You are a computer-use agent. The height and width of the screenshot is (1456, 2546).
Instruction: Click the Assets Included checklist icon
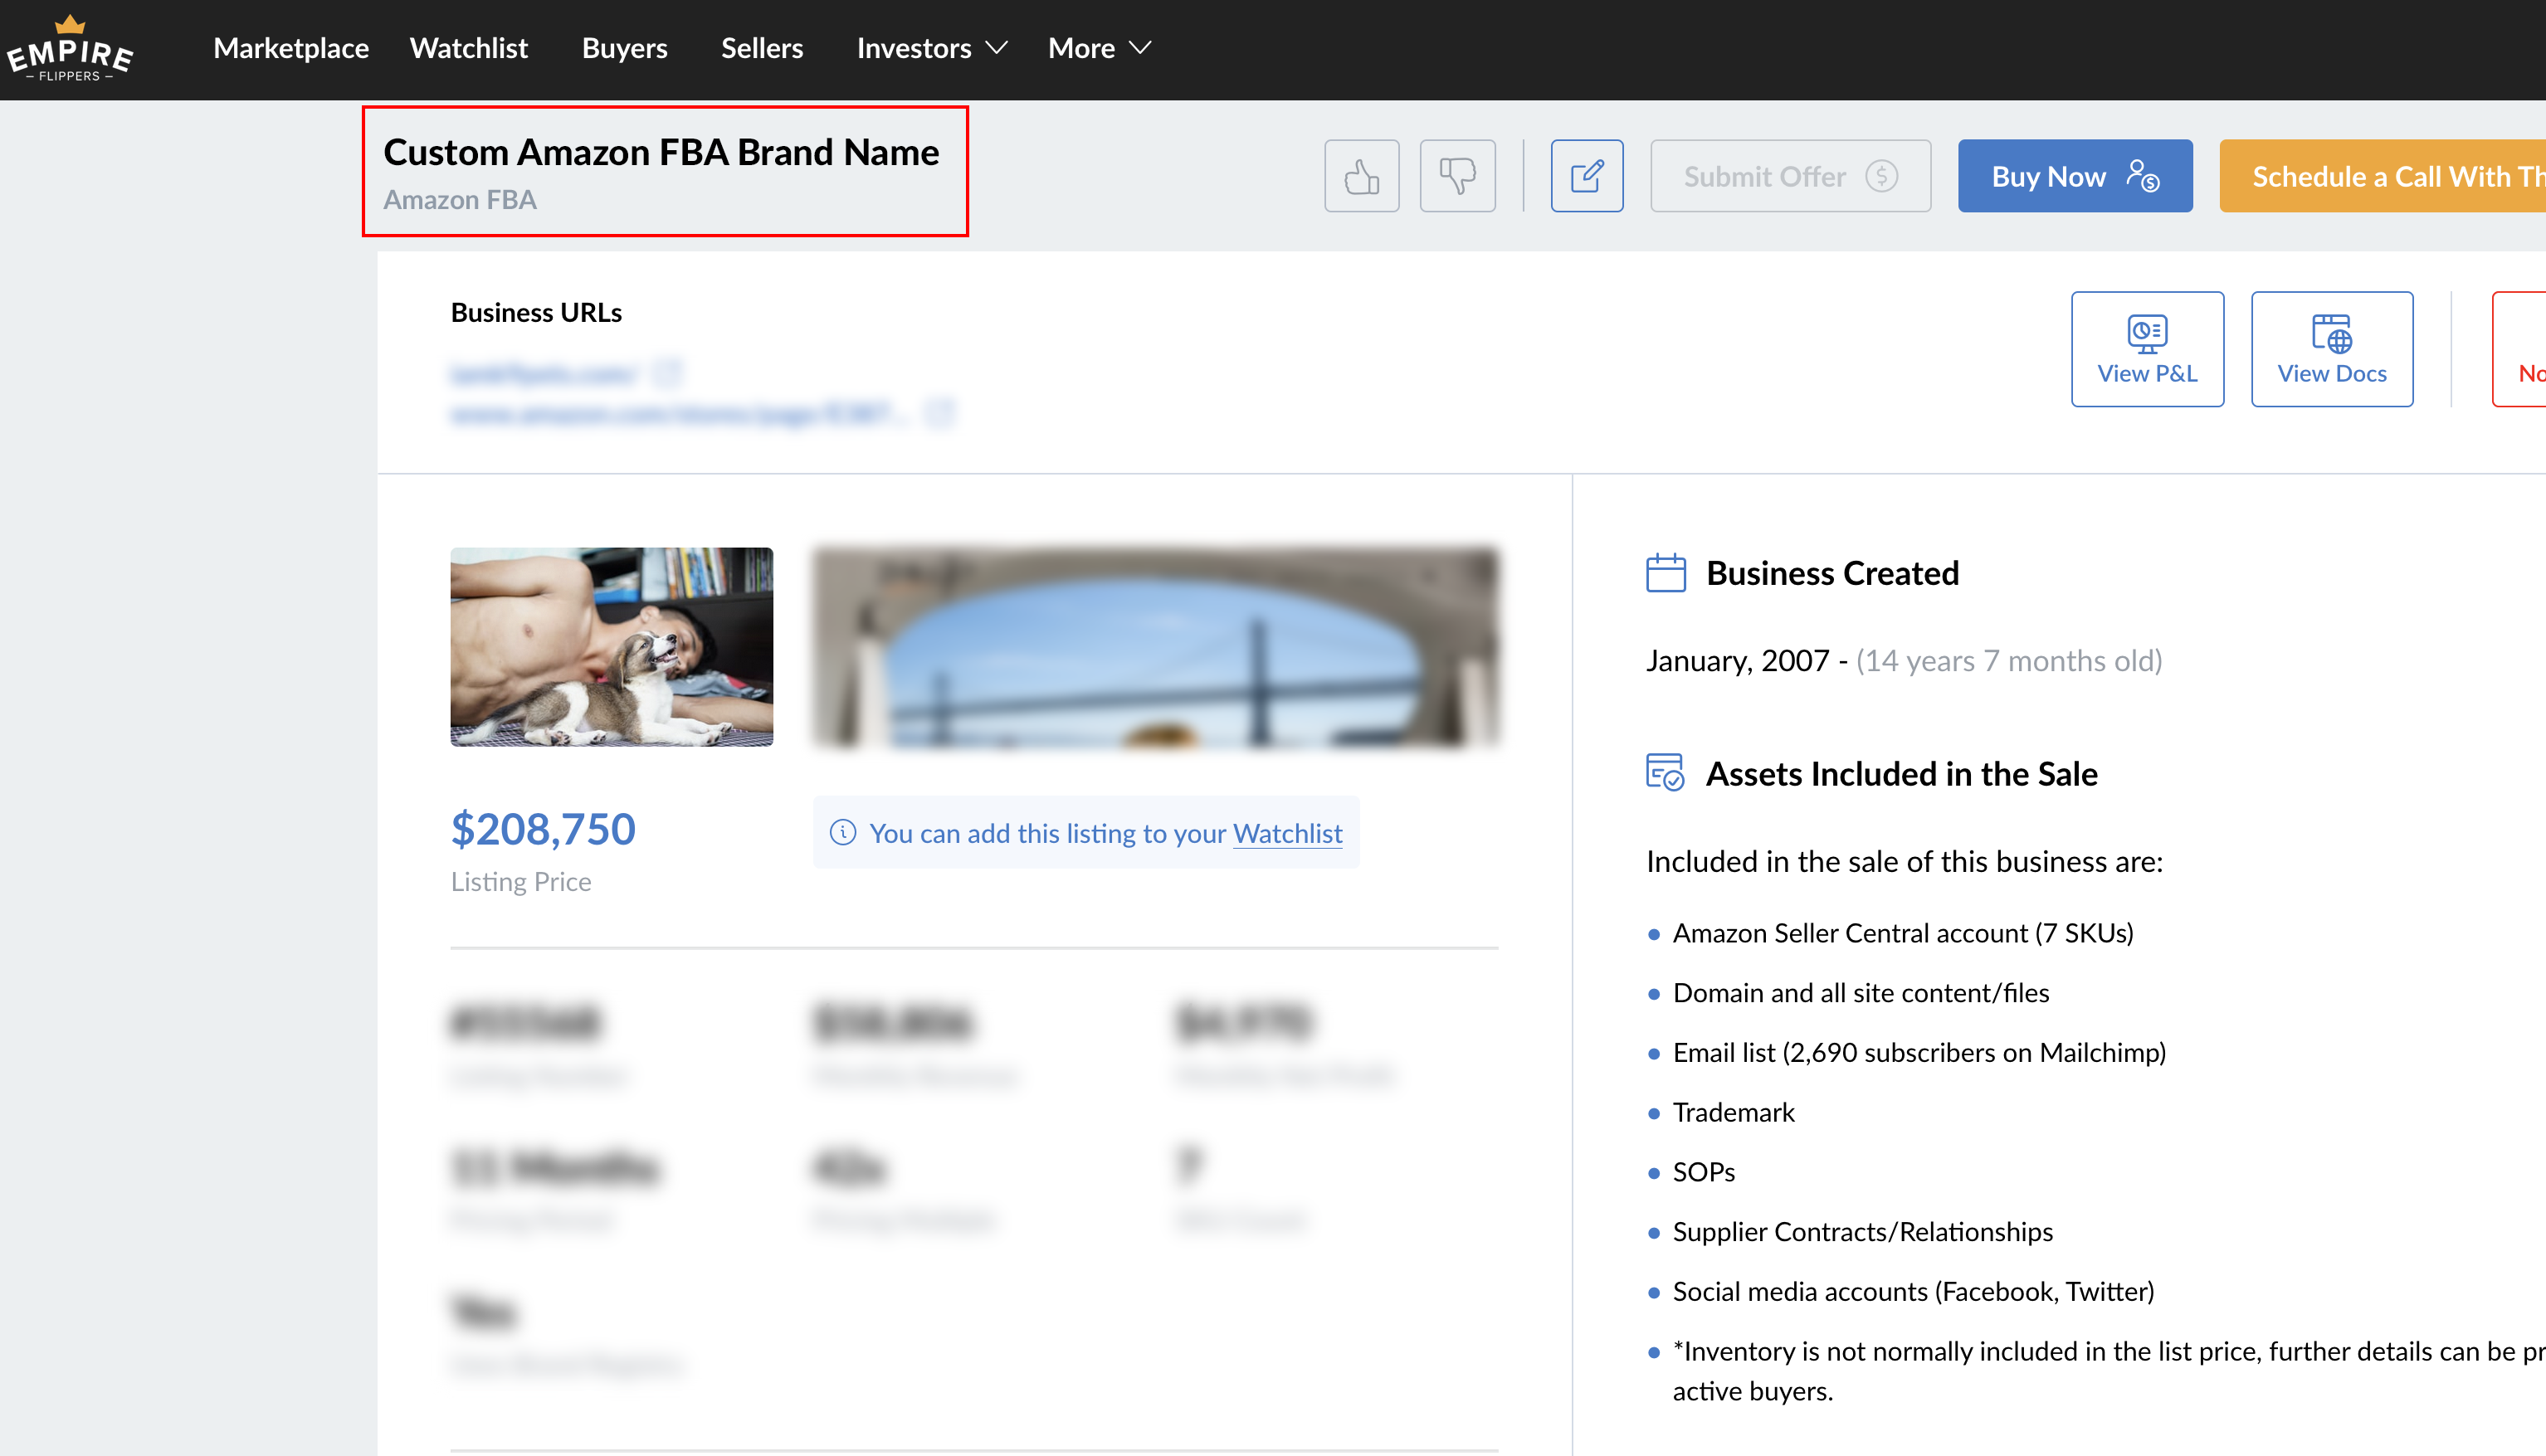pyautogui.click(x=1665, y=773)
